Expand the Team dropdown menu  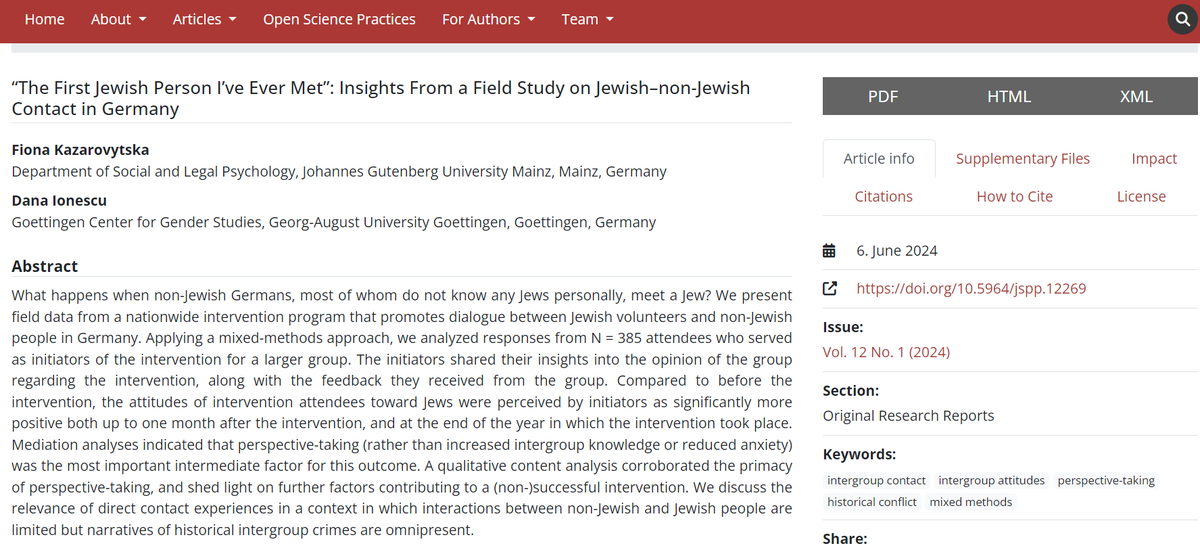tap(588, 19)
